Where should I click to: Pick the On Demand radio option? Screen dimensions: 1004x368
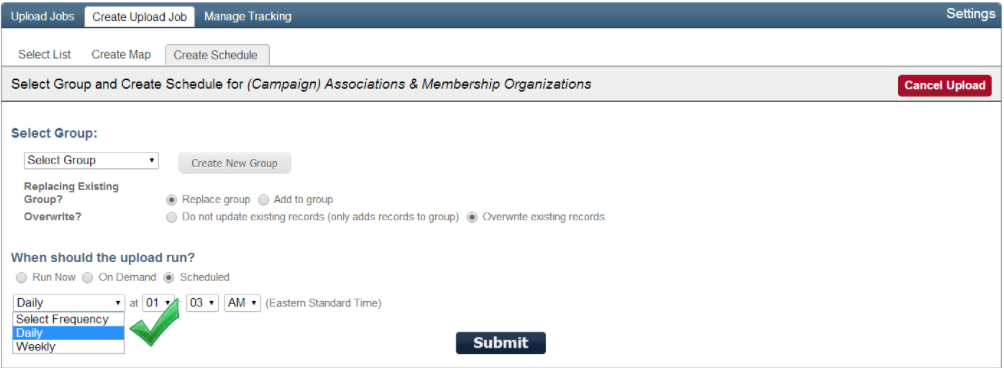point(88,278)
